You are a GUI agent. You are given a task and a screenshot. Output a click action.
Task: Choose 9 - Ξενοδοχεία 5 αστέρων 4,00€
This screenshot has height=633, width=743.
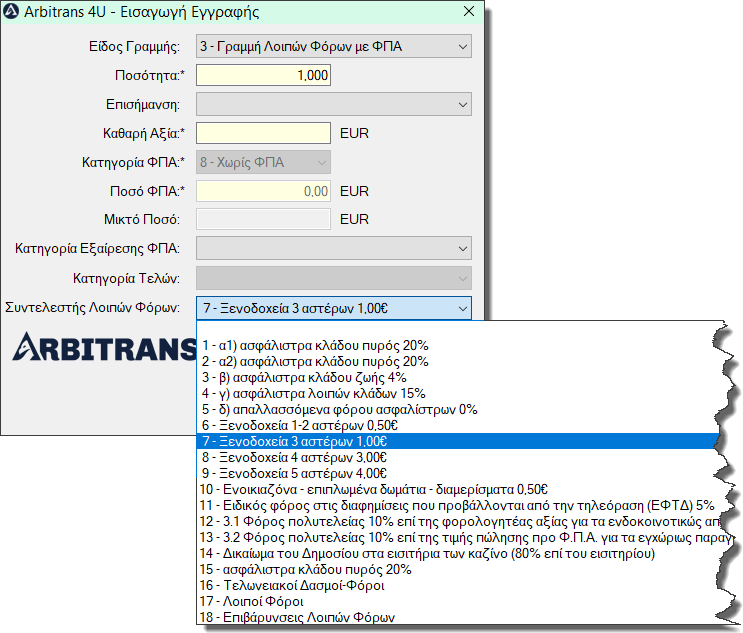(x=458, y=473)
